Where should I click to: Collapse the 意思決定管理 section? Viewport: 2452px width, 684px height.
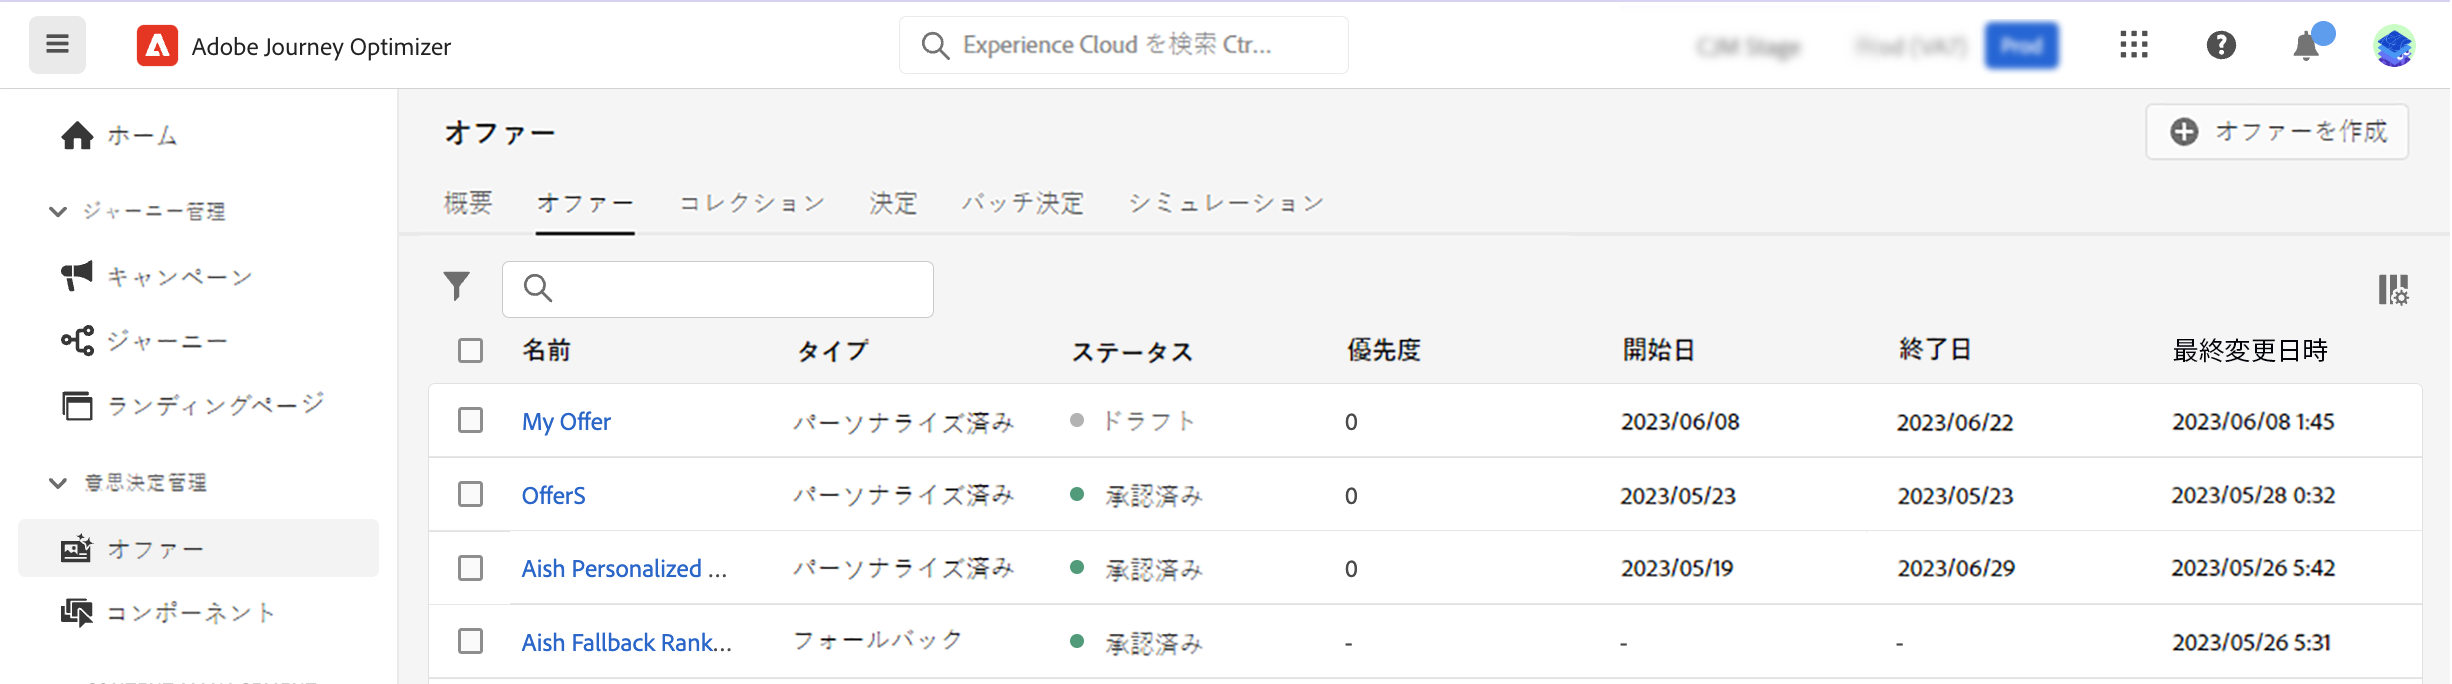tap(58, 483)
